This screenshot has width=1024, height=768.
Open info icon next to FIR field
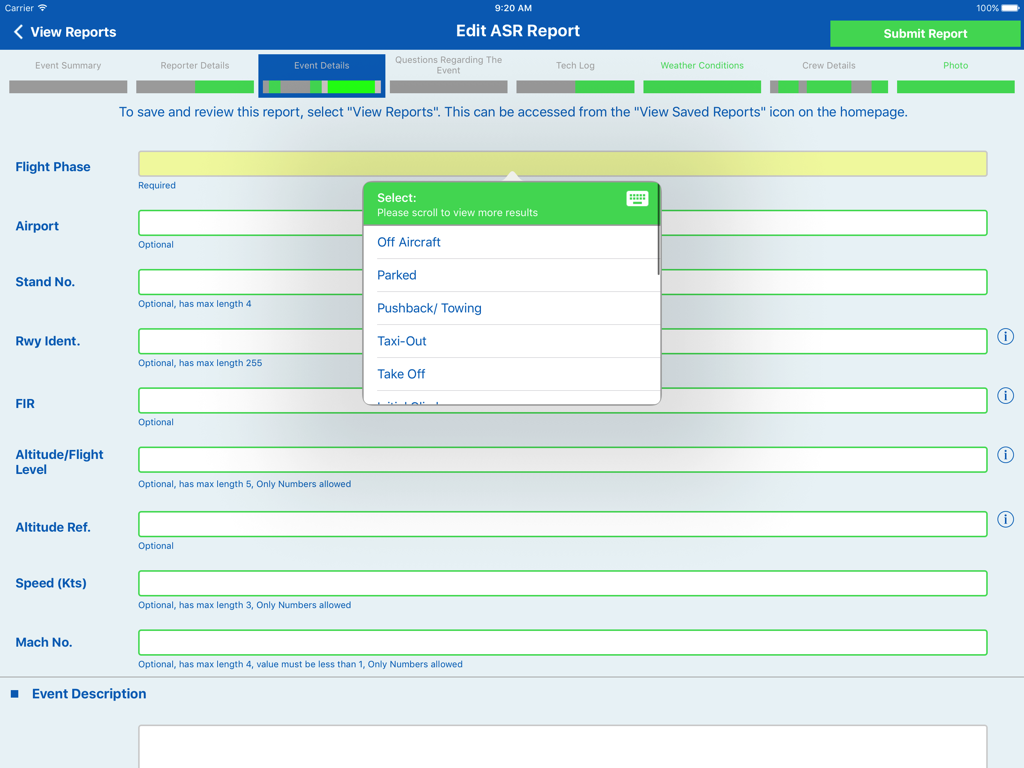click(1005, 396)
